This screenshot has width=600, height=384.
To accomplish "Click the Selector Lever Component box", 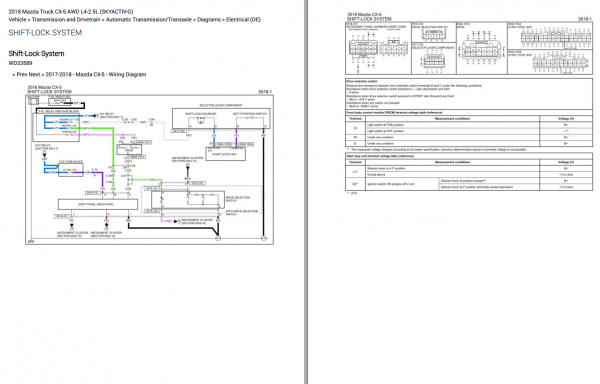I will coord(221,118).
